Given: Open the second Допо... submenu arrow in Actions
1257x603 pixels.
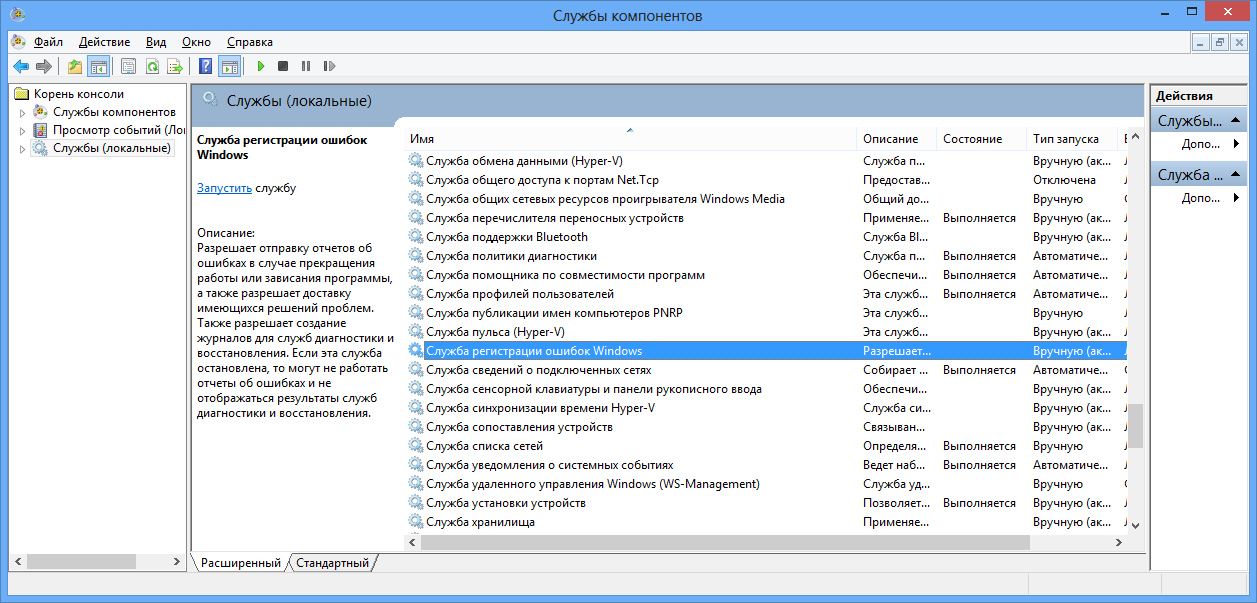Looking at the screenshot, I should point(1236,198).
